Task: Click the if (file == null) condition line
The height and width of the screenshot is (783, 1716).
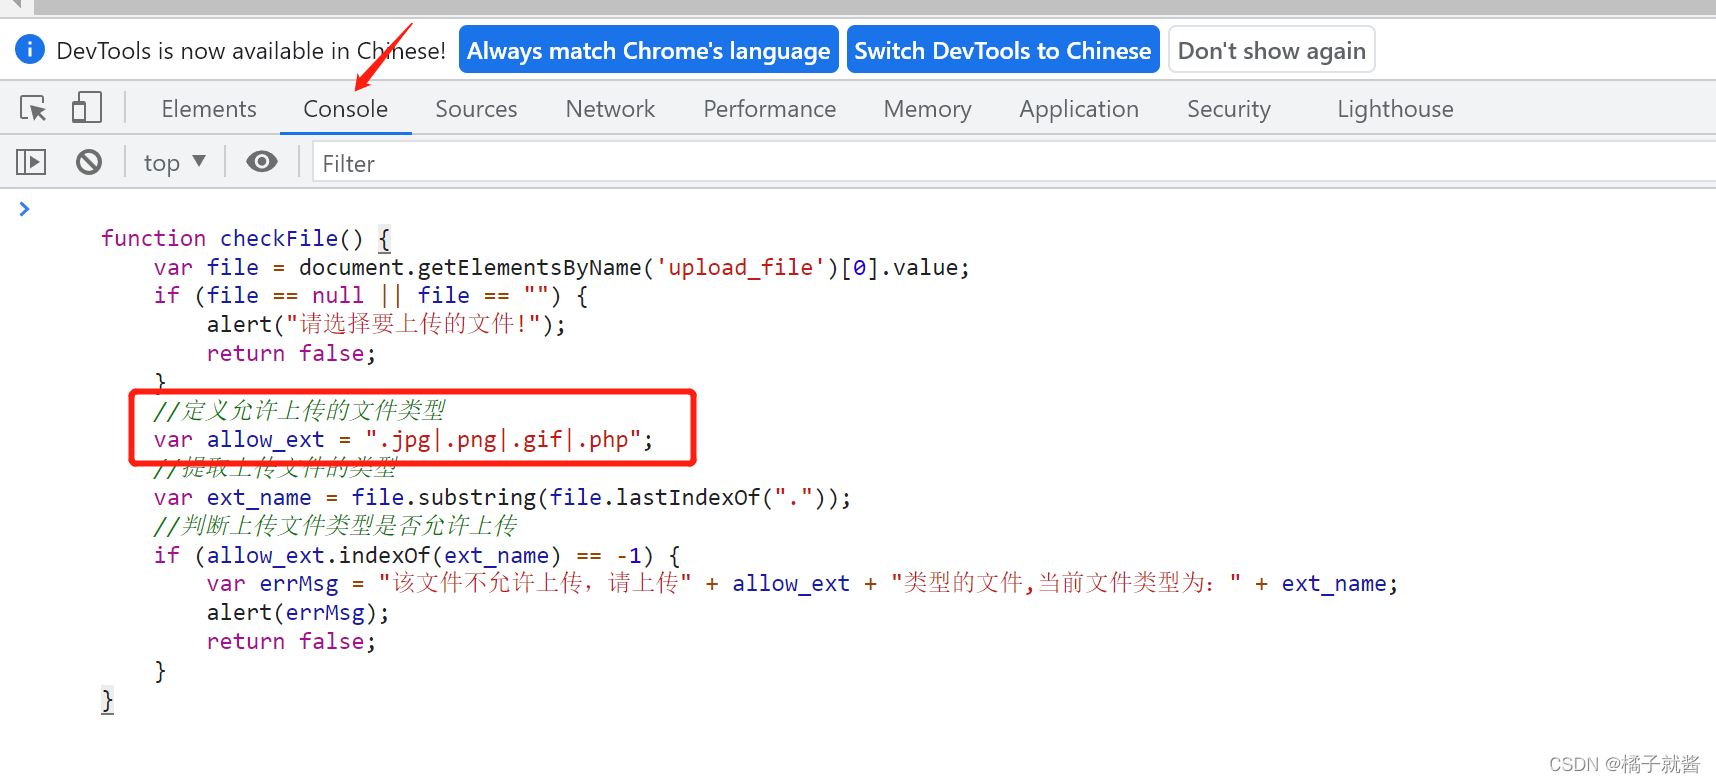Action: [x=371, y=295]
